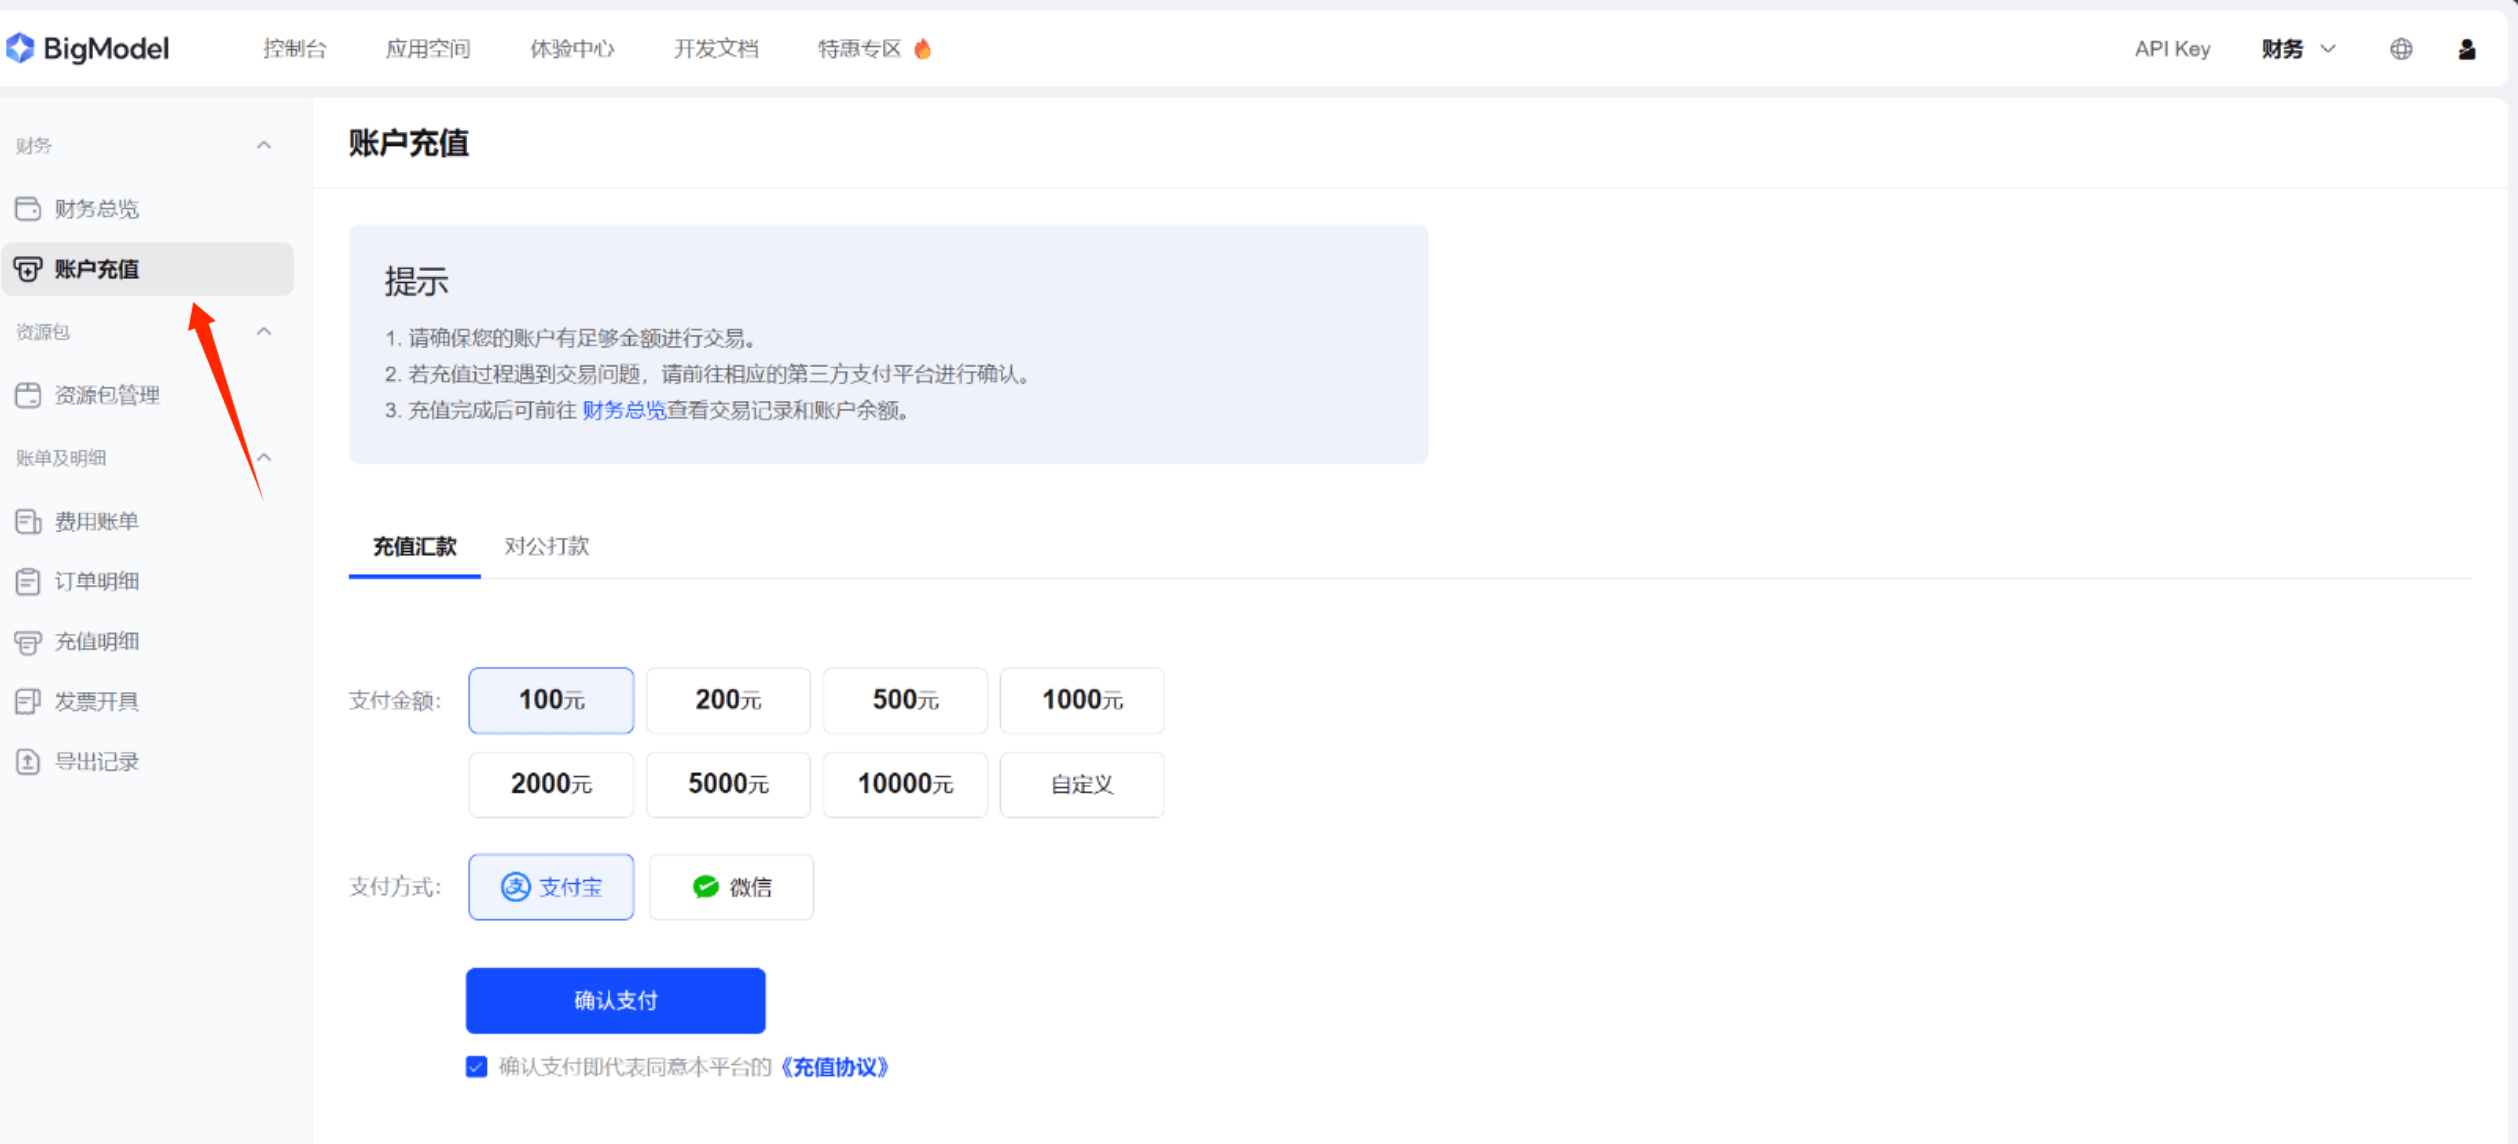
Task: Collapse the 资源包 sidebar section
Action: pos(264,332)
